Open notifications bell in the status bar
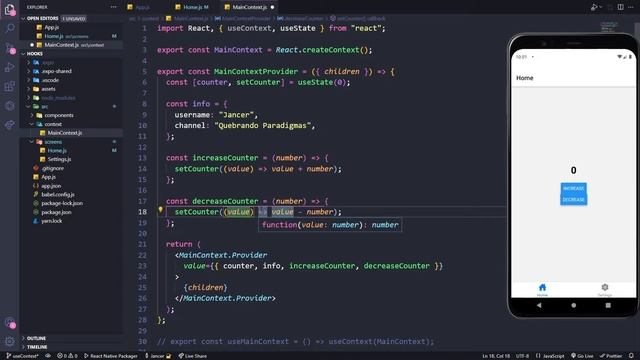Screen dimensions: 640x360 [631, 356]
